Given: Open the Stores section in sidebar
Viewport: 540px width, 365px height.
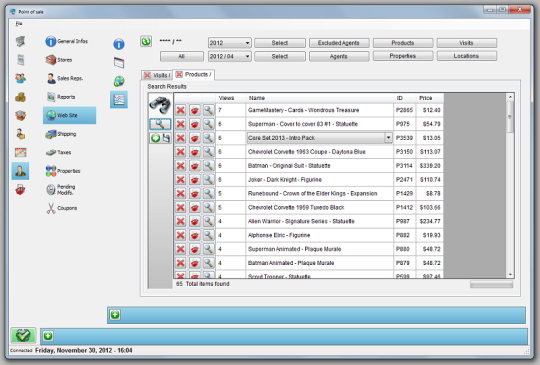Looking at the screenshot, I should point(59,60).
